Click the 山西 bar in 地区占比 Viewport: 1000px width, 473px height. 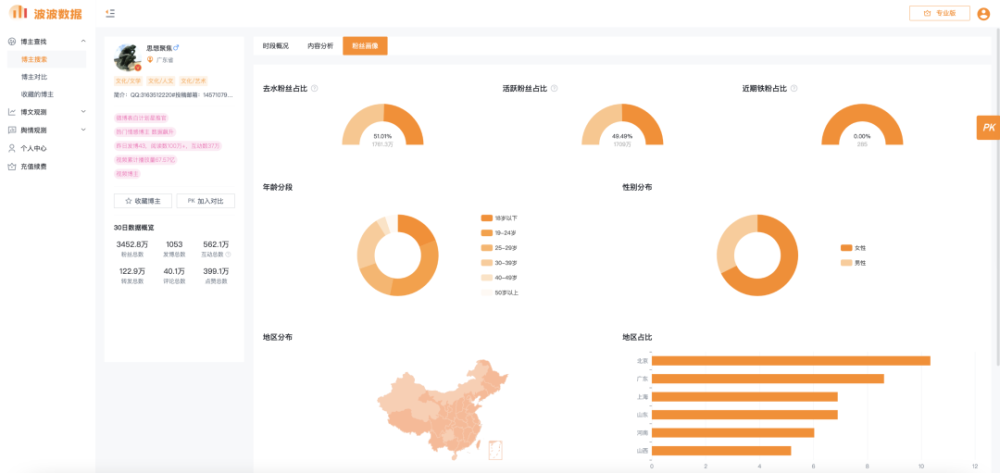pos(721,451)
